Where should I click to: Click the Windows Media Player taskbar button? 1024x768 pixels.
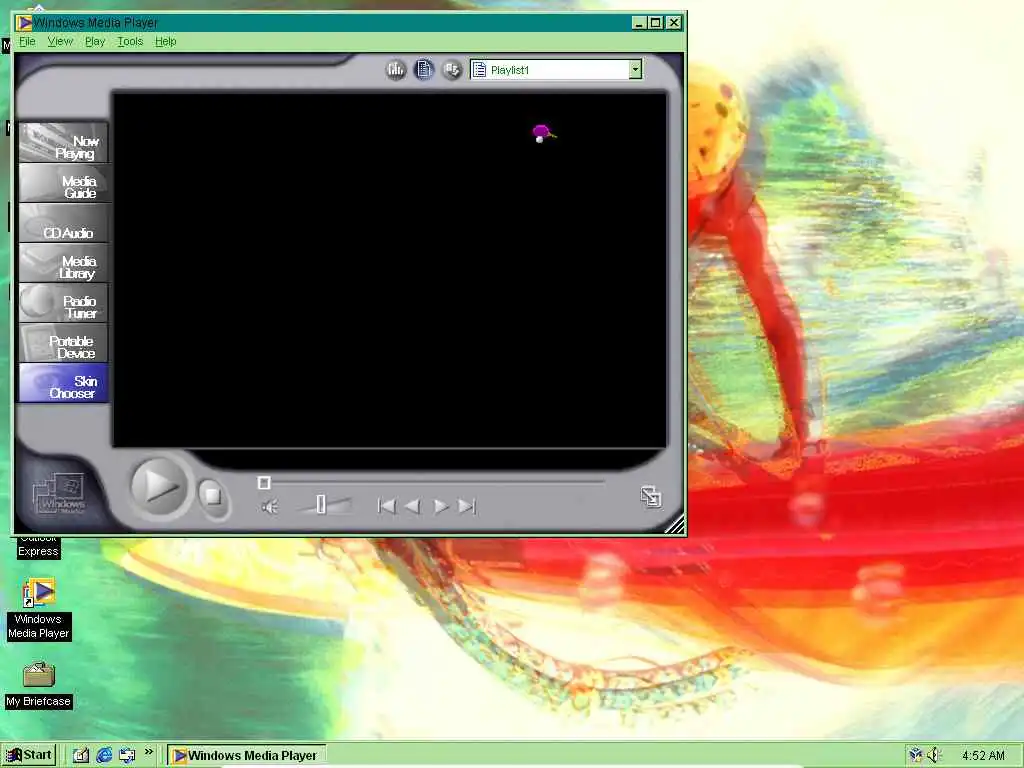tap(246, 756)
